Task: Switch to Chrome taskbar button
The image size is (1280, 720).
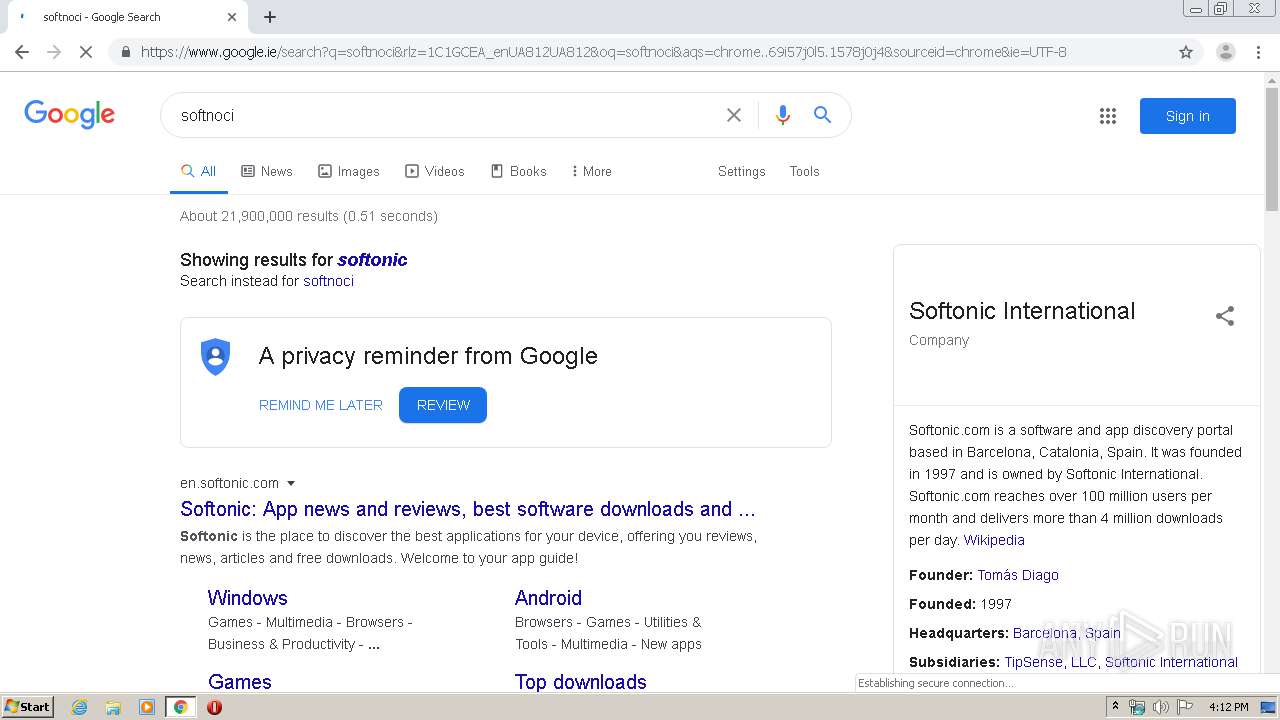Action: (x=180, y=707)
